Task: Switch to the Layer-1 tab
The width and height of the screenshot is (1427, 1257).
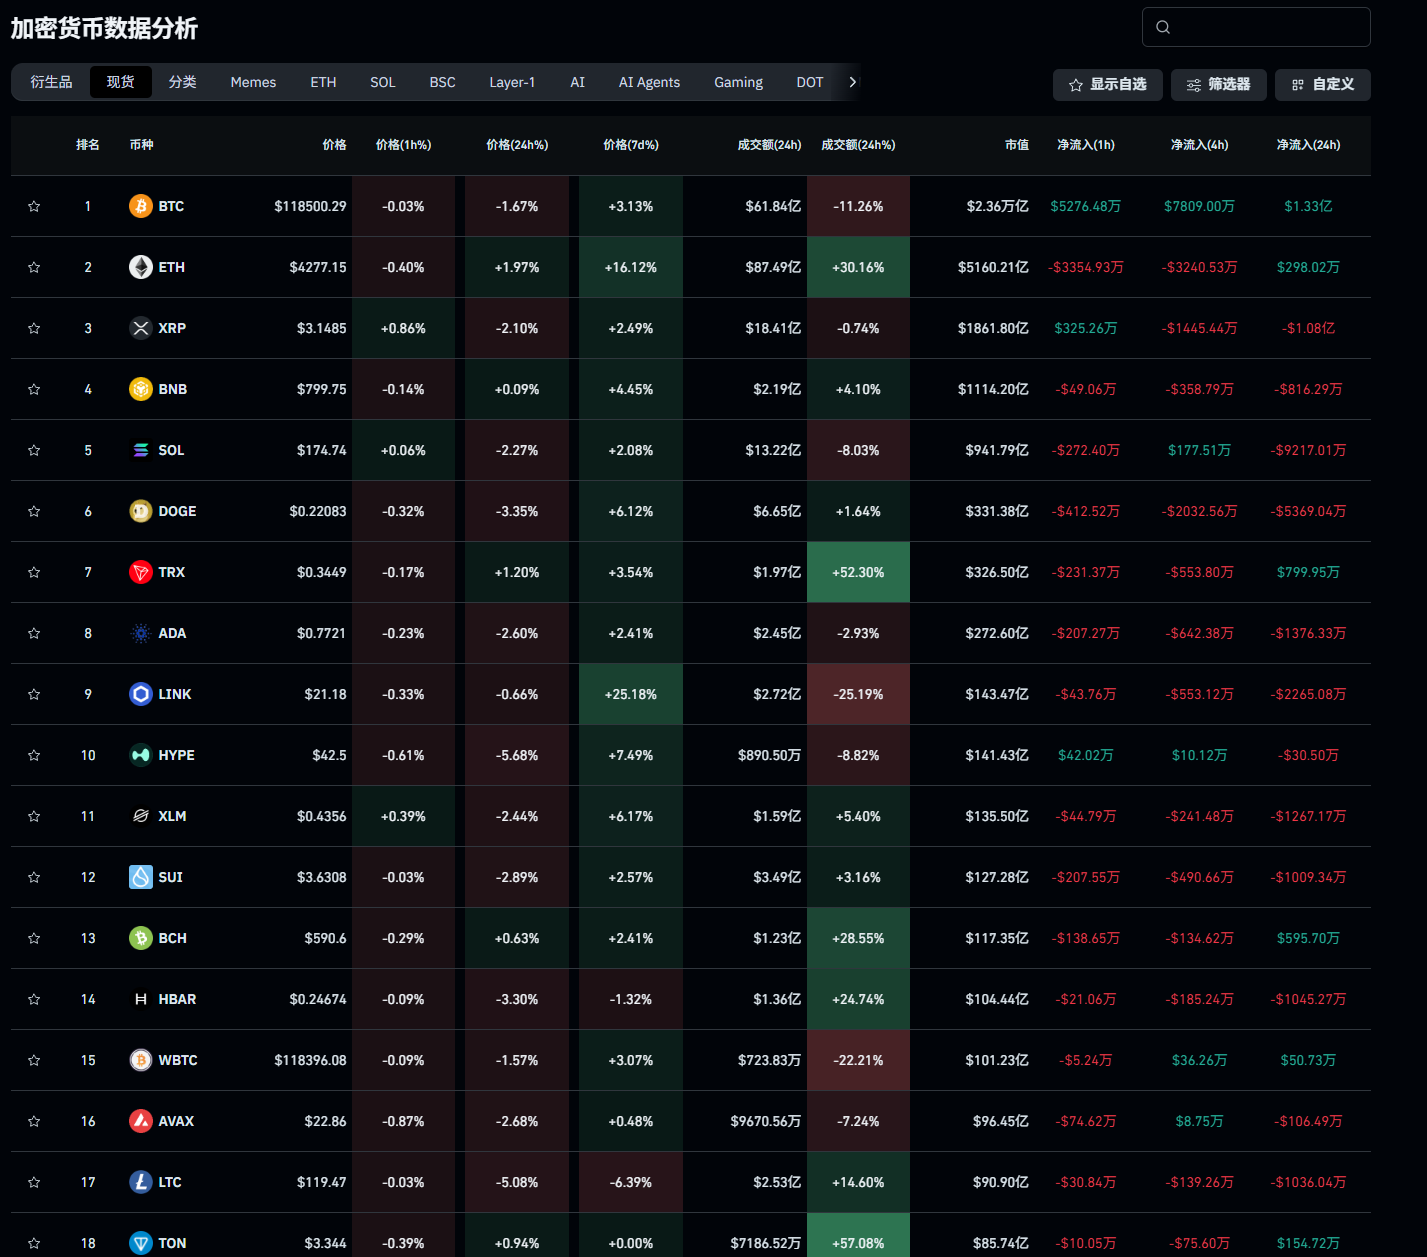Action: pyautogui.click(x=512, y=82)
